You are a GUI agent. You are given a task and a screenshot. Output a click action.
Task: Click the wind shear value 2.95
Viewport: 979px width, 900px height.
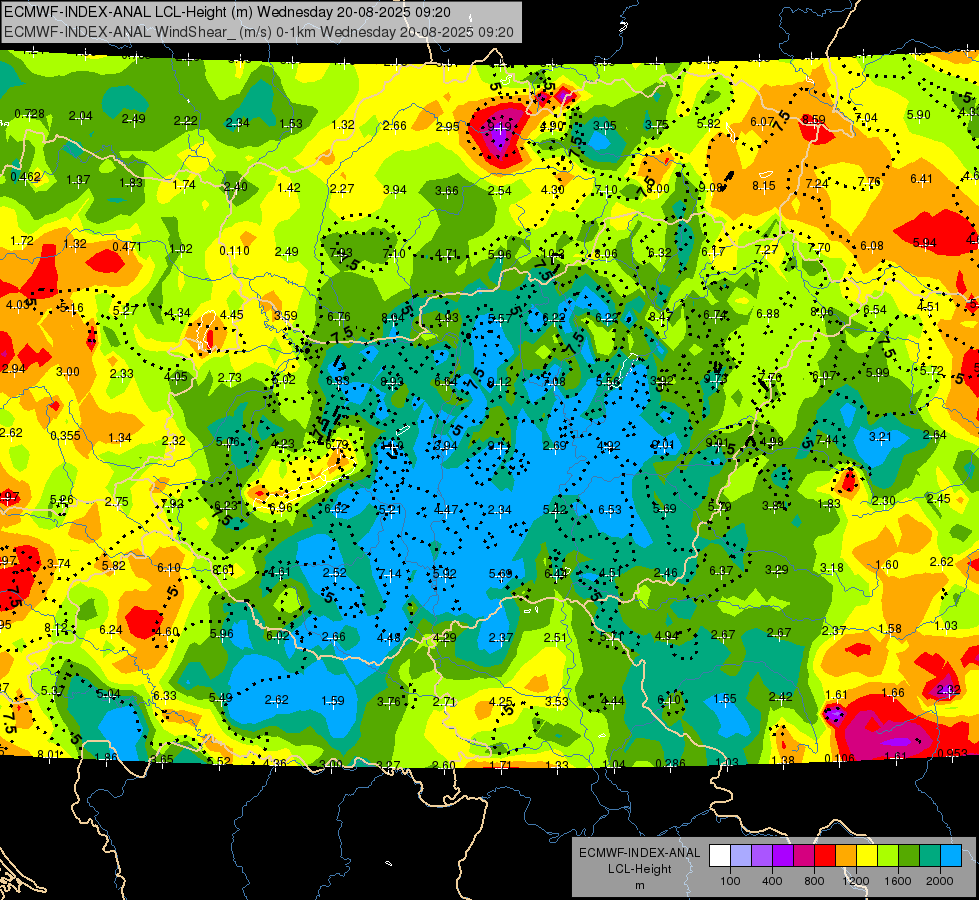(x=447, y=127)
